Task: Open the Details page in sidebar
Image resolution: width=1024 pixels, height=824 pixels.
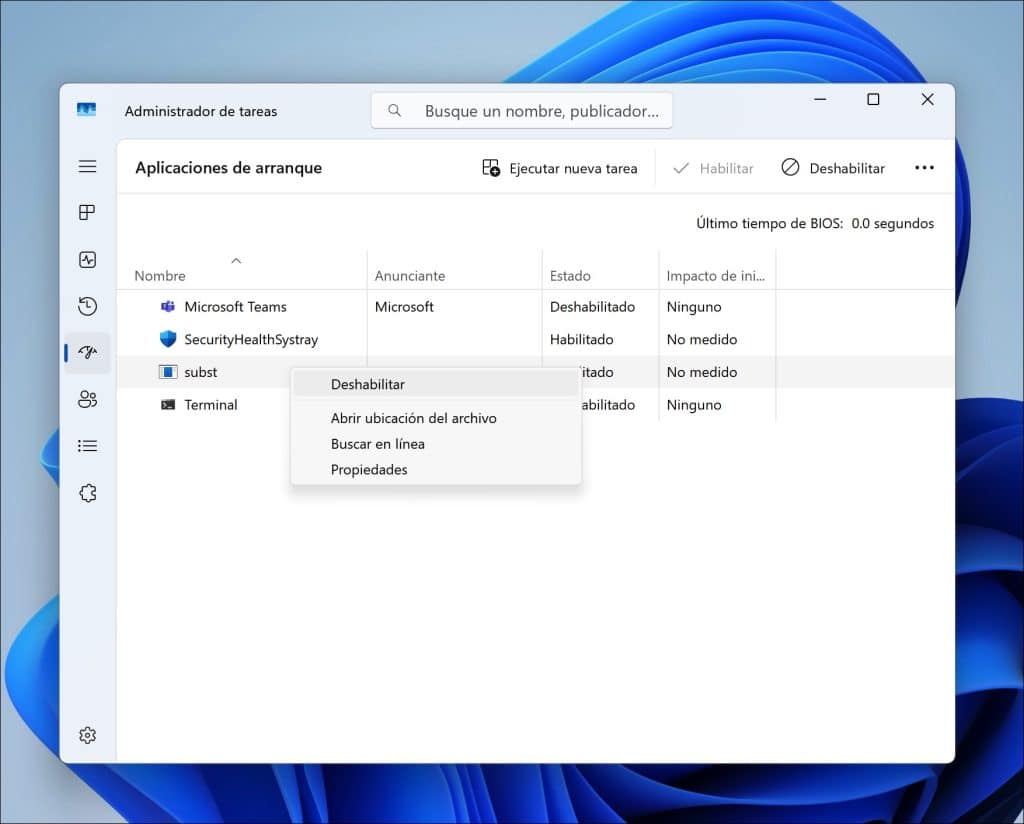Action: pos(88,446)
